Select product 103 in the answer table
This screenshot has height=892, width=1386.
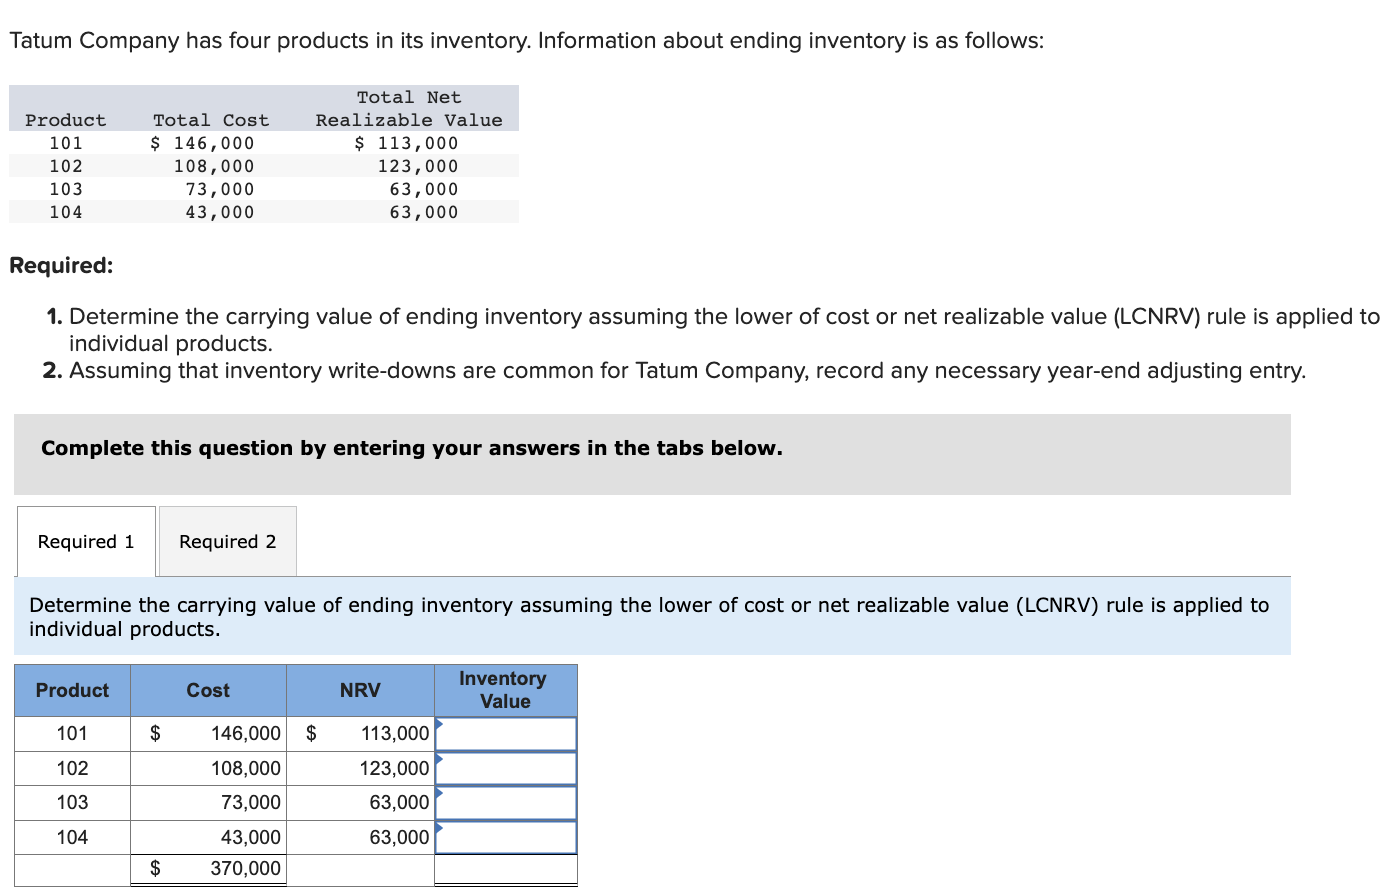click(72, 802)
